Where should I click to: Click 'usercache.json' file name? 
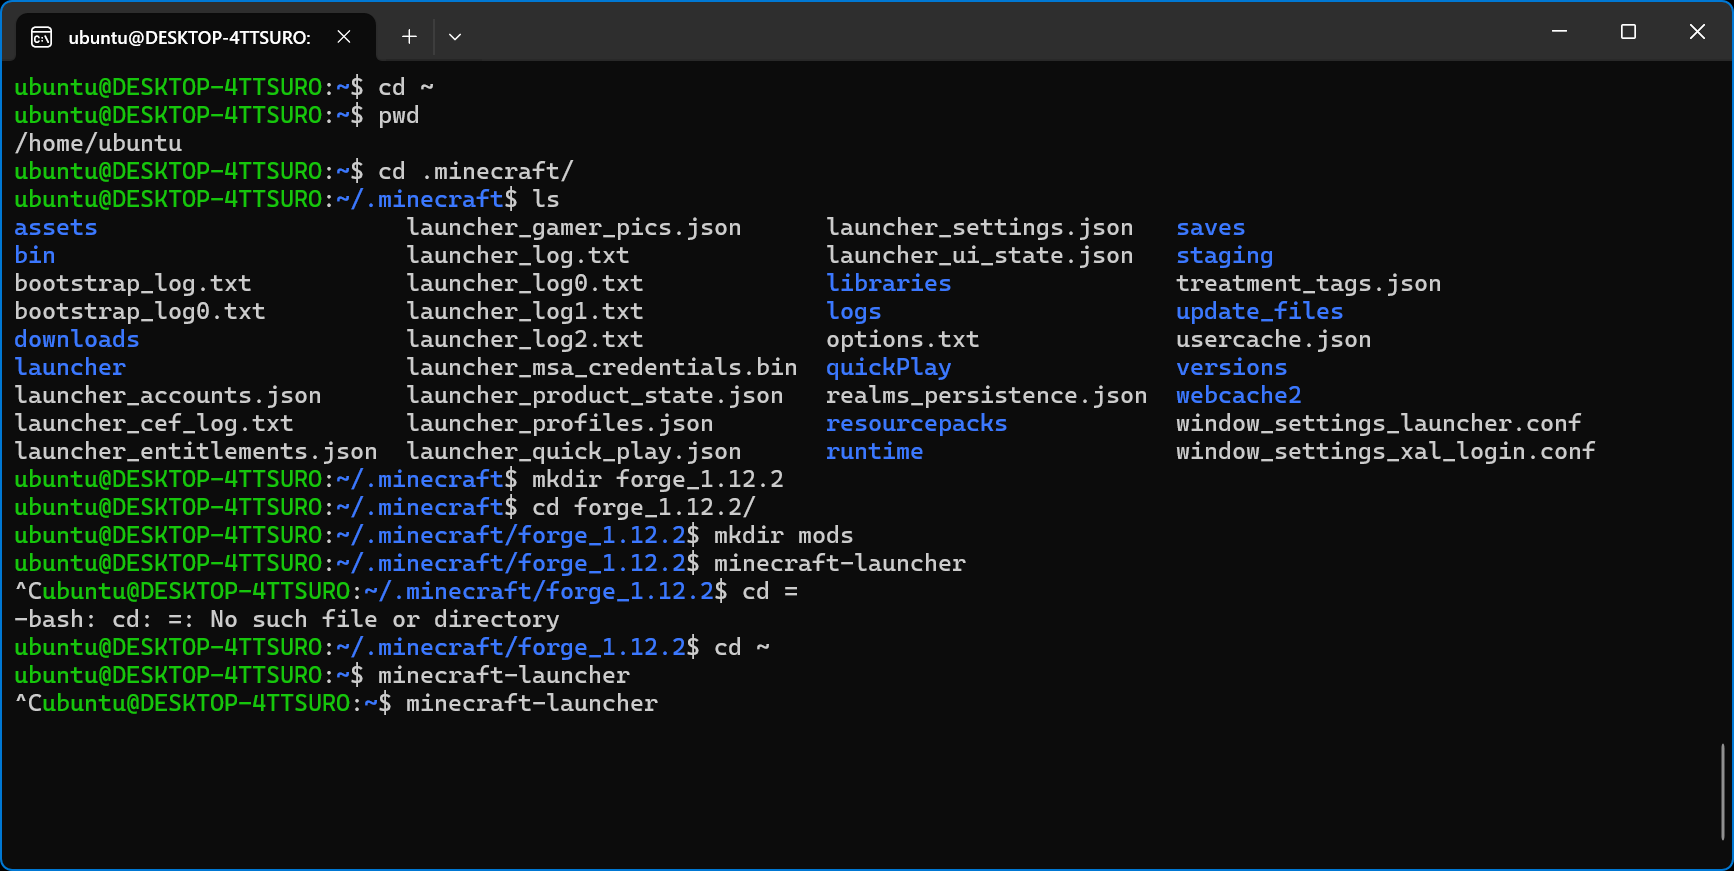point(1274,340)
